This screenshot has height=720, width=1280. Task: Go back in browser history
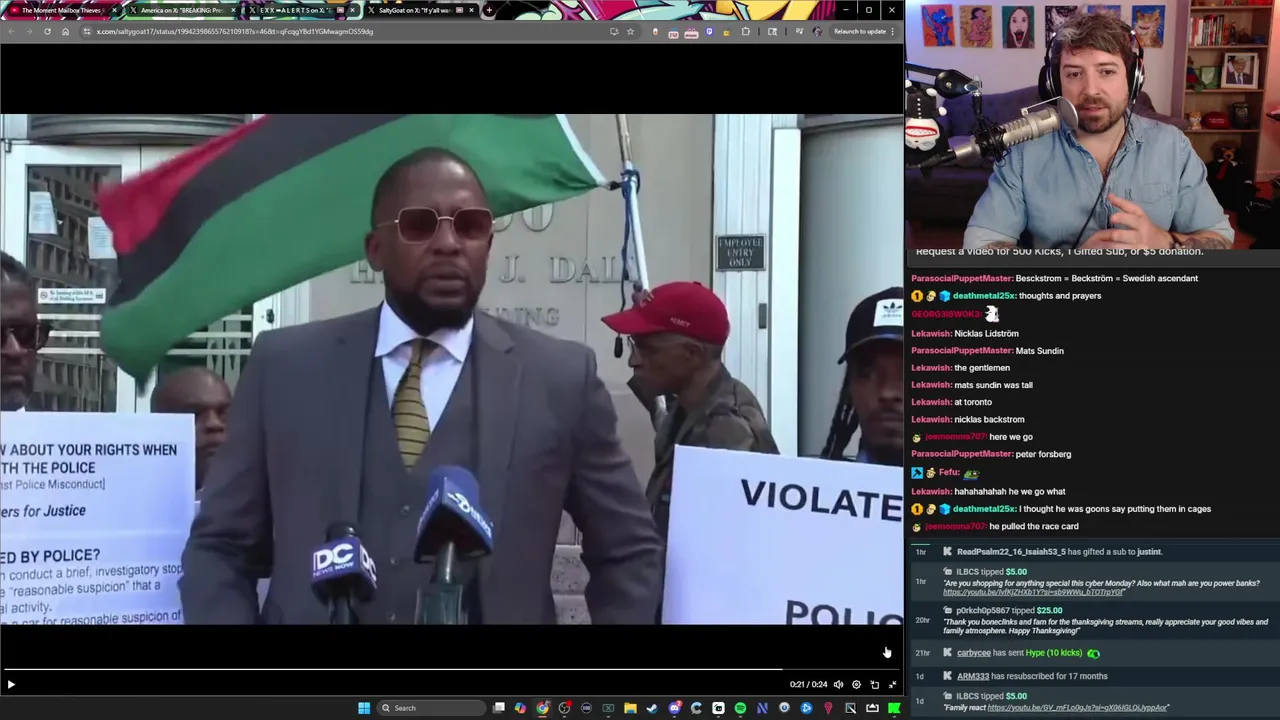click(11, 31)
